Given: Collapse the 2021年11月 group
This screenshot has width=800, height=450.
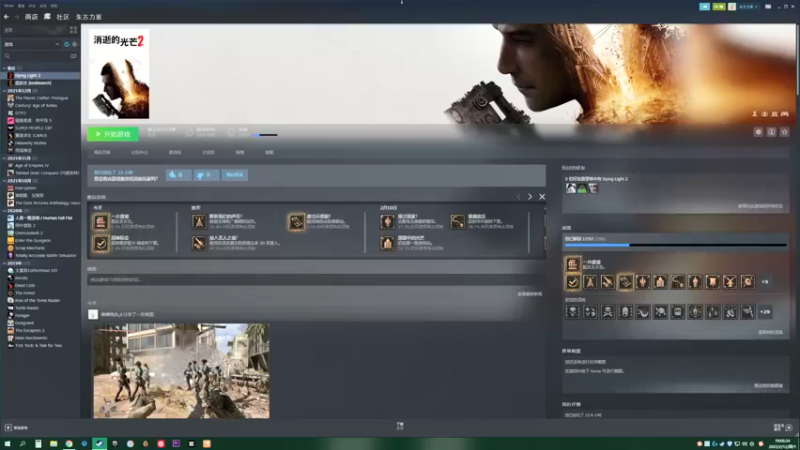Looking at the screenshot, I should [x=5, y=158].
